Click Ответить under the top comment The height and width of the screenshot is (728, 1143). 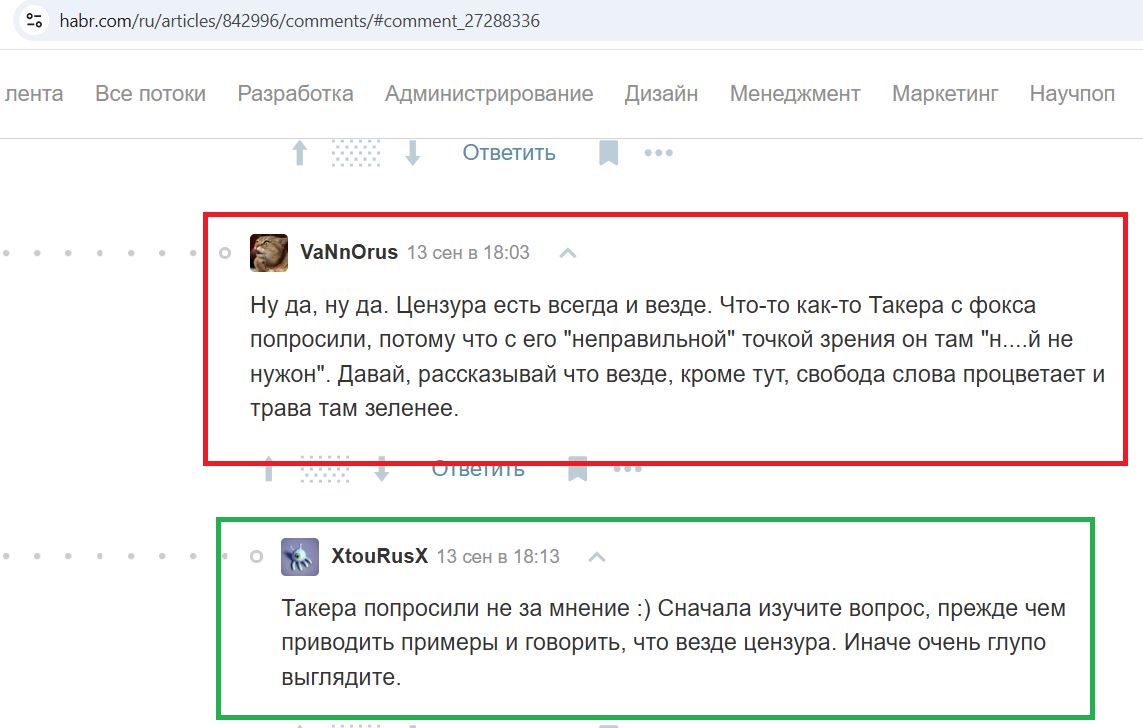[x=509, y=153]
